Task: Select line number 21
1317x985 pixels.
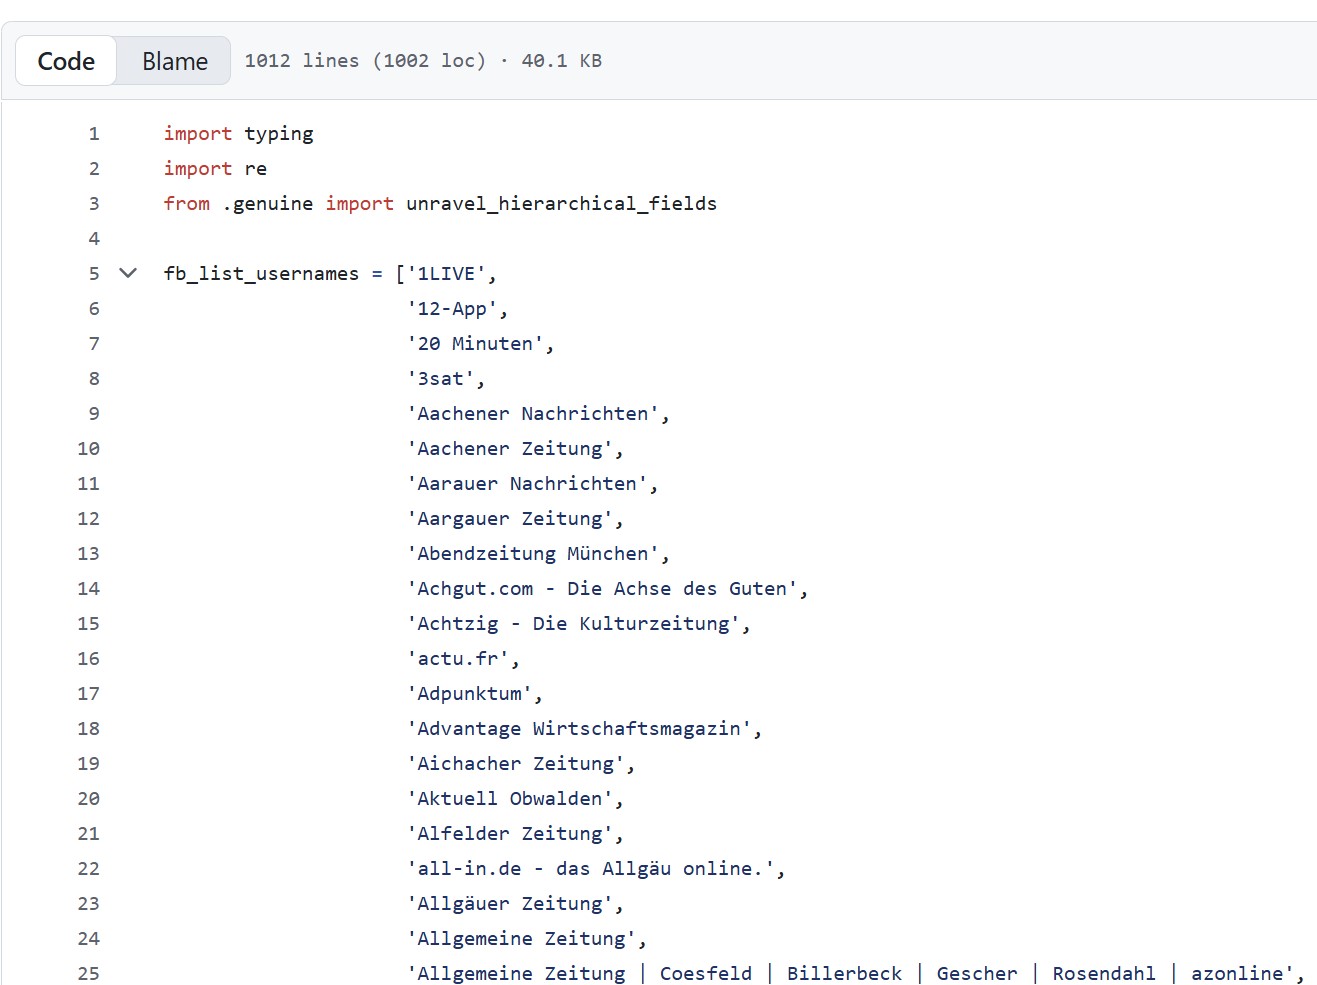Action: 89,834
